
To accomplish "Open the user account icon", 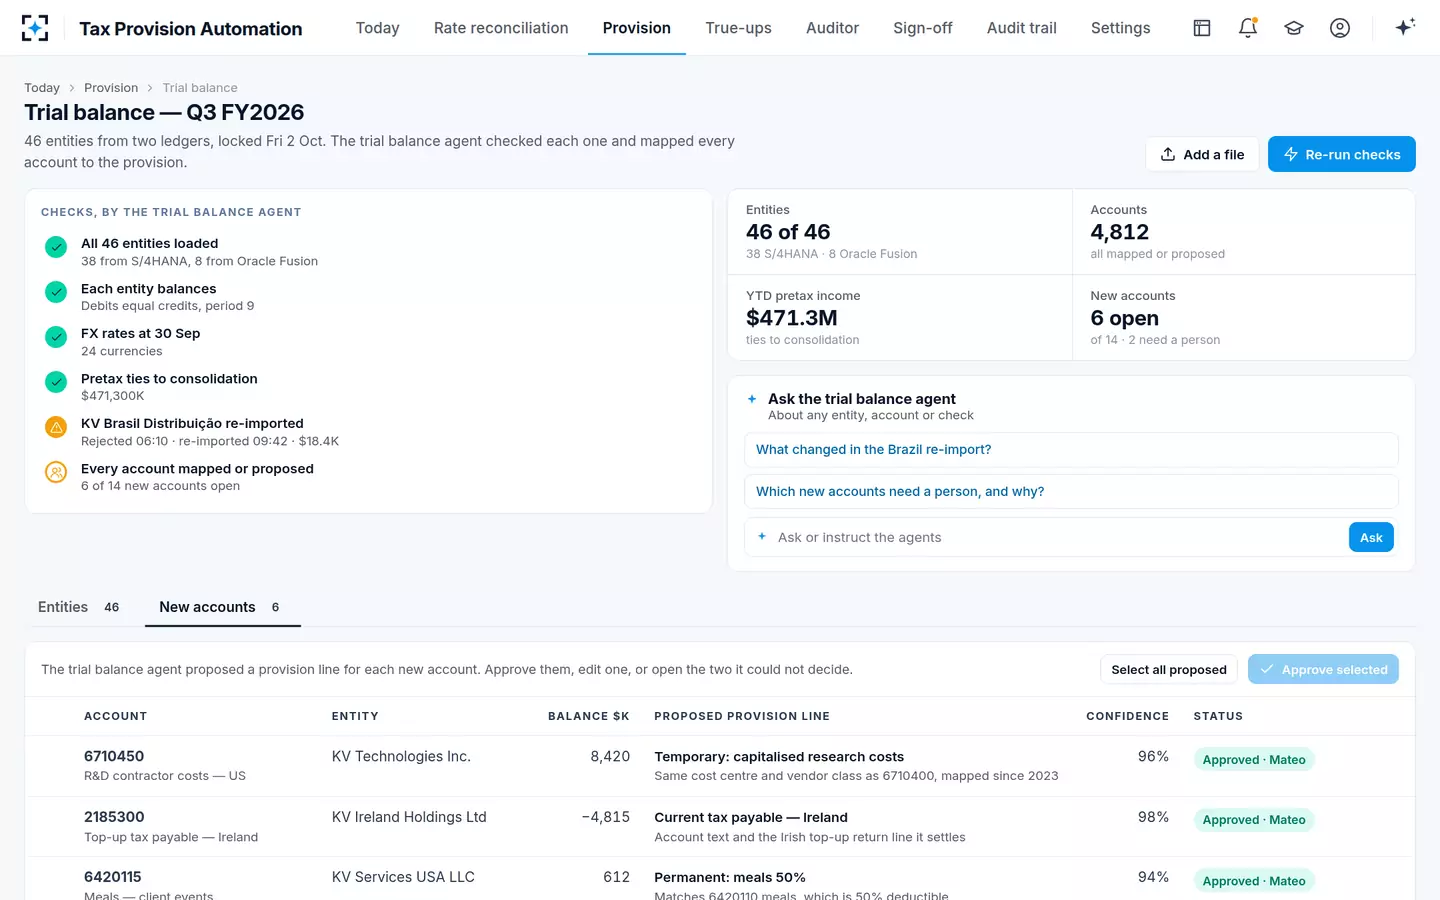I will pyautogui.click(x=1340, y=28).
